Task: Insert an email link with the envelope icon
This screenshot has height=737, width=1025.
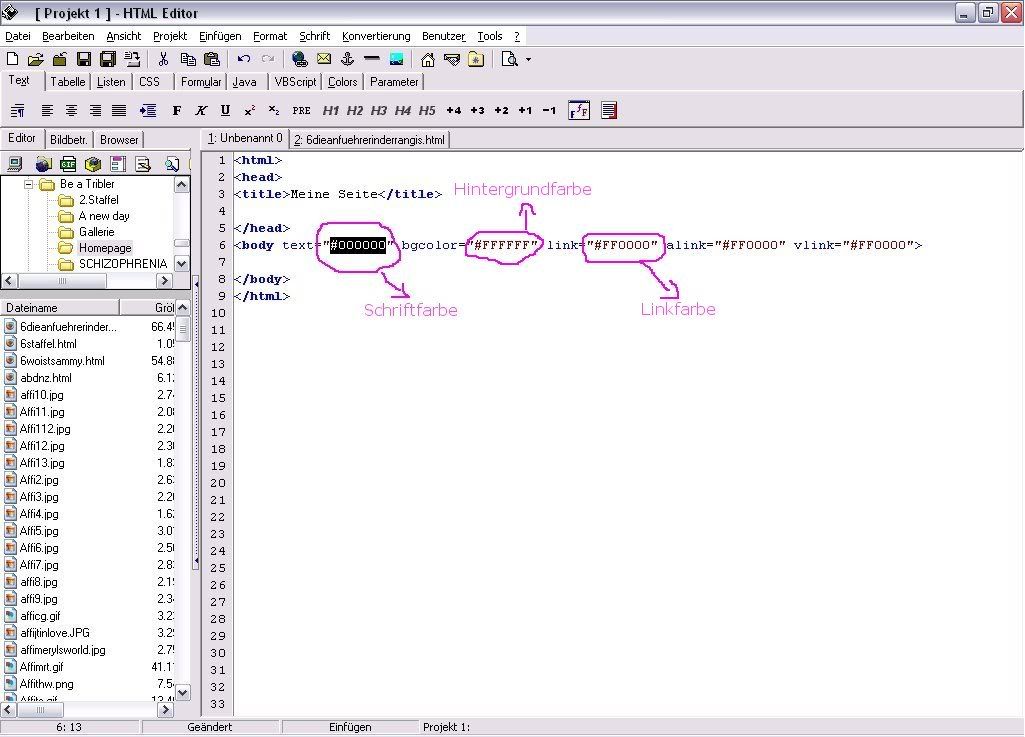Action: pyautogui.click(x=324, y=60)
